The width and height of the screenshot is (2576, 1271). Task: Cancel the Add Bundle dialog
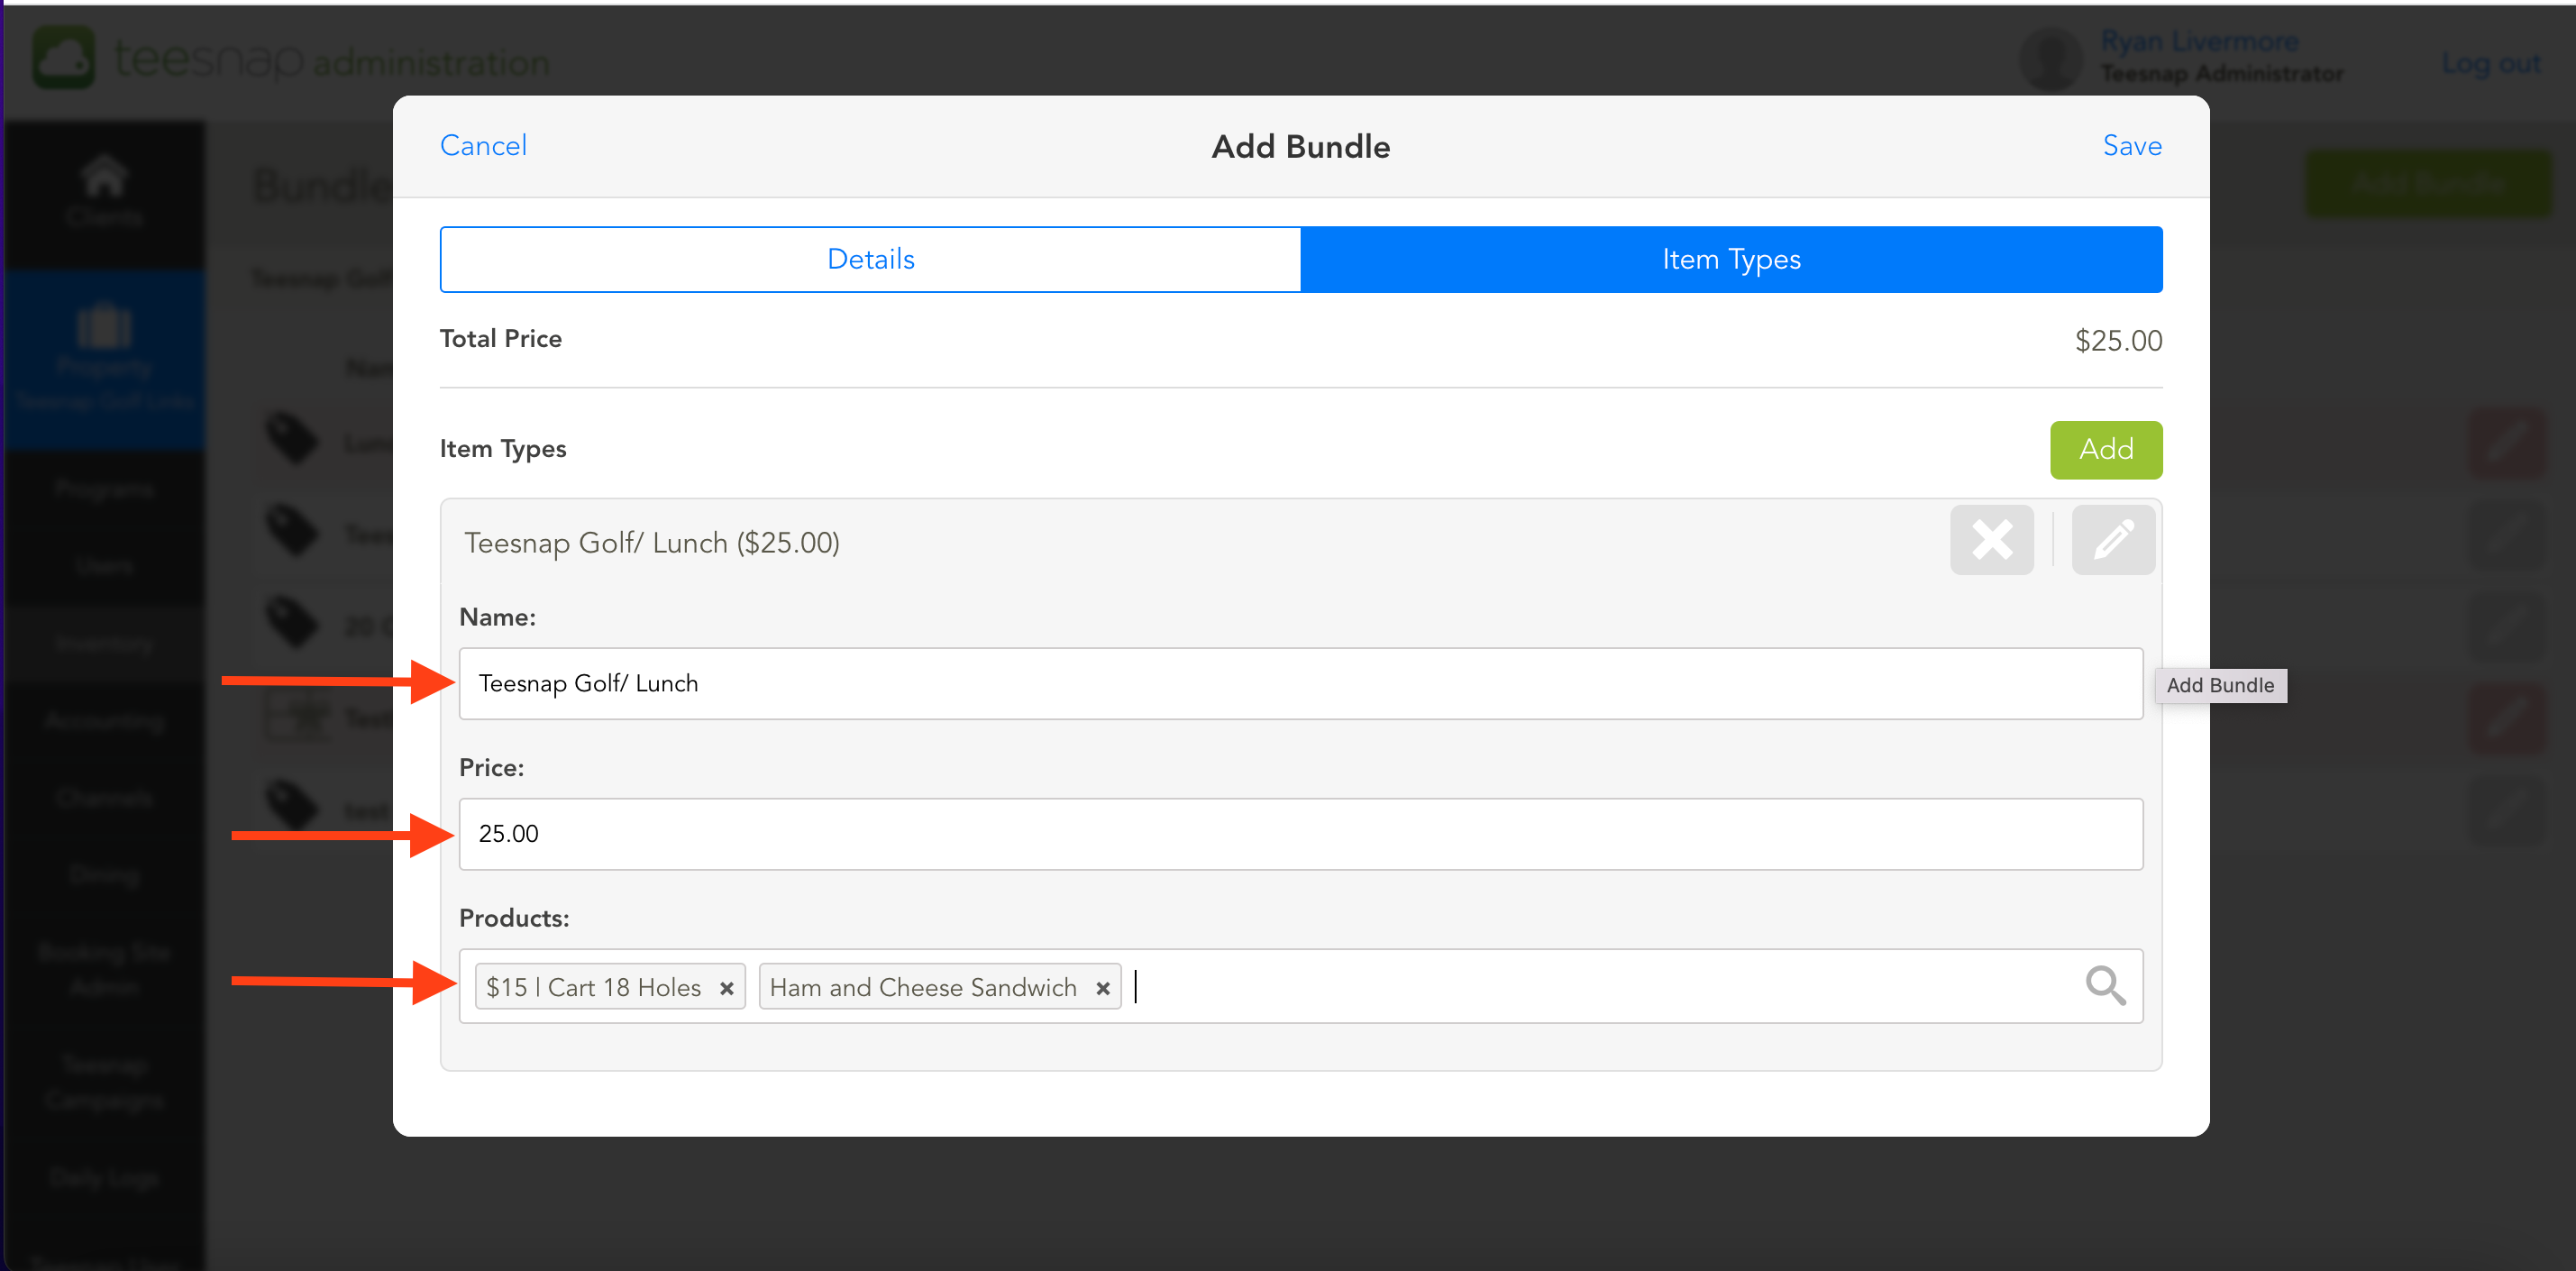click(483, 146)
